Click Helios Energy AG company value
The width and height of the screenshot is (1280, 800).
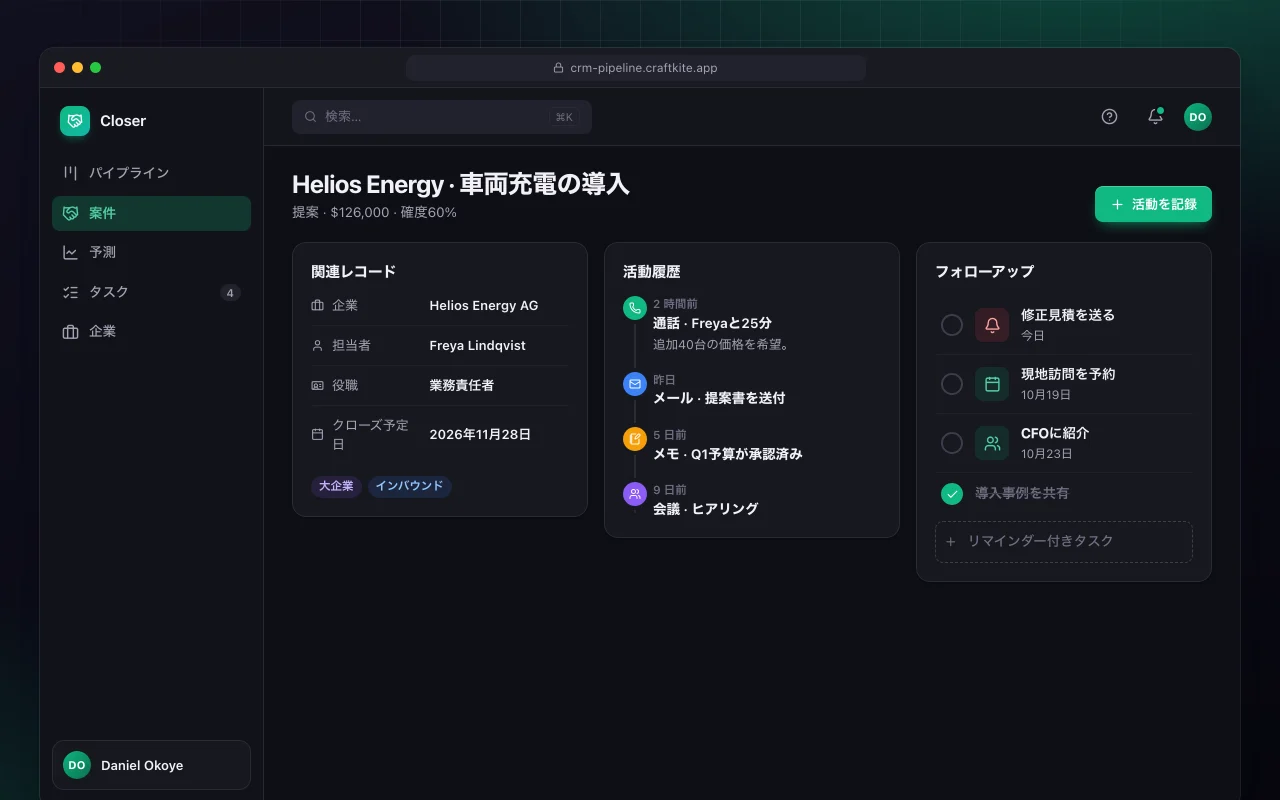click(x=484, y=306)
